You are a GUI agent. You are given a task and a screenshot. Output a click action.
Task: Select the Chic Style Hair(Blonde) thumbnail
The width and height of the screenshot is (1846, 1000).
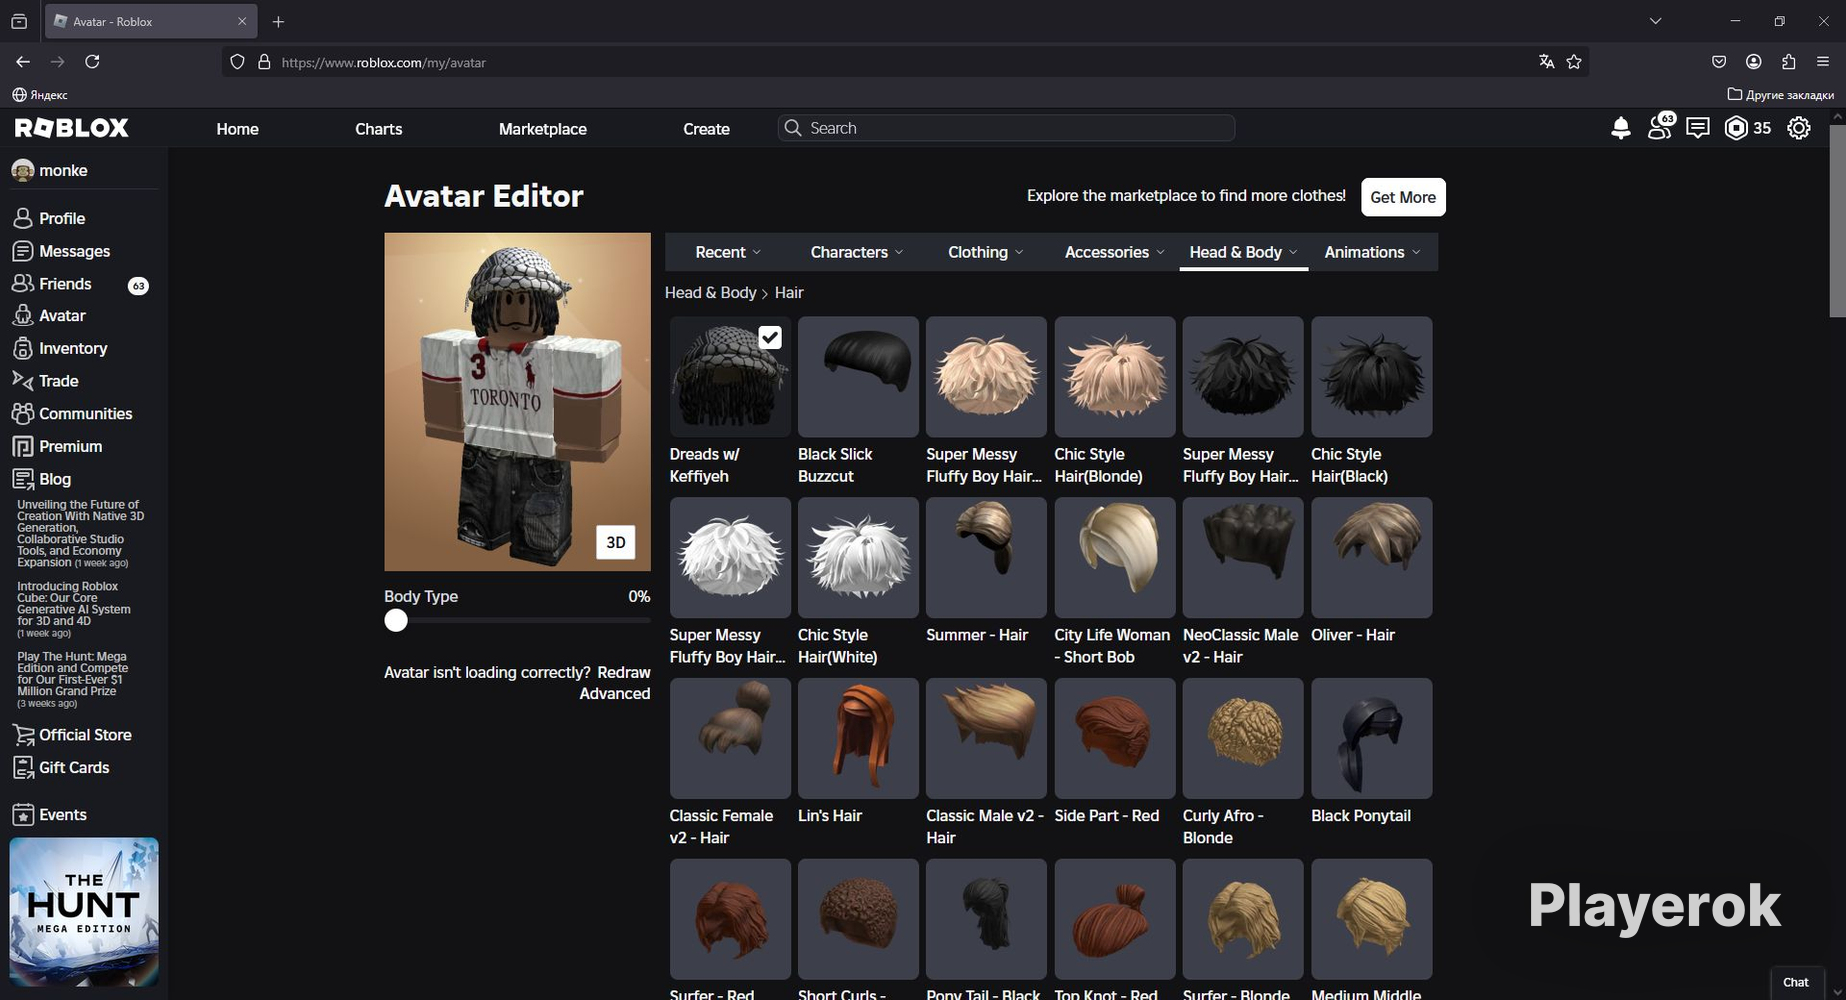click(1115, 377)
